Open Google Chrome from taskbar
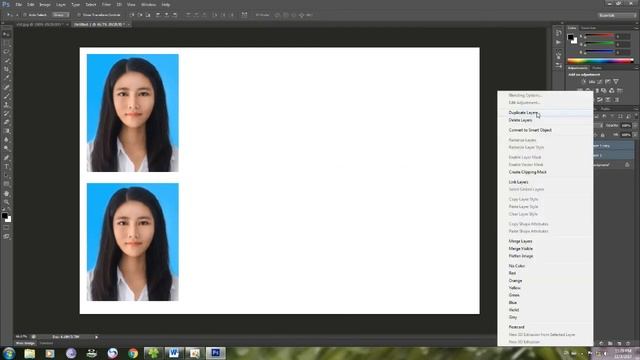The width and height of the screenshot is (640, 360). tap(133, 353)
